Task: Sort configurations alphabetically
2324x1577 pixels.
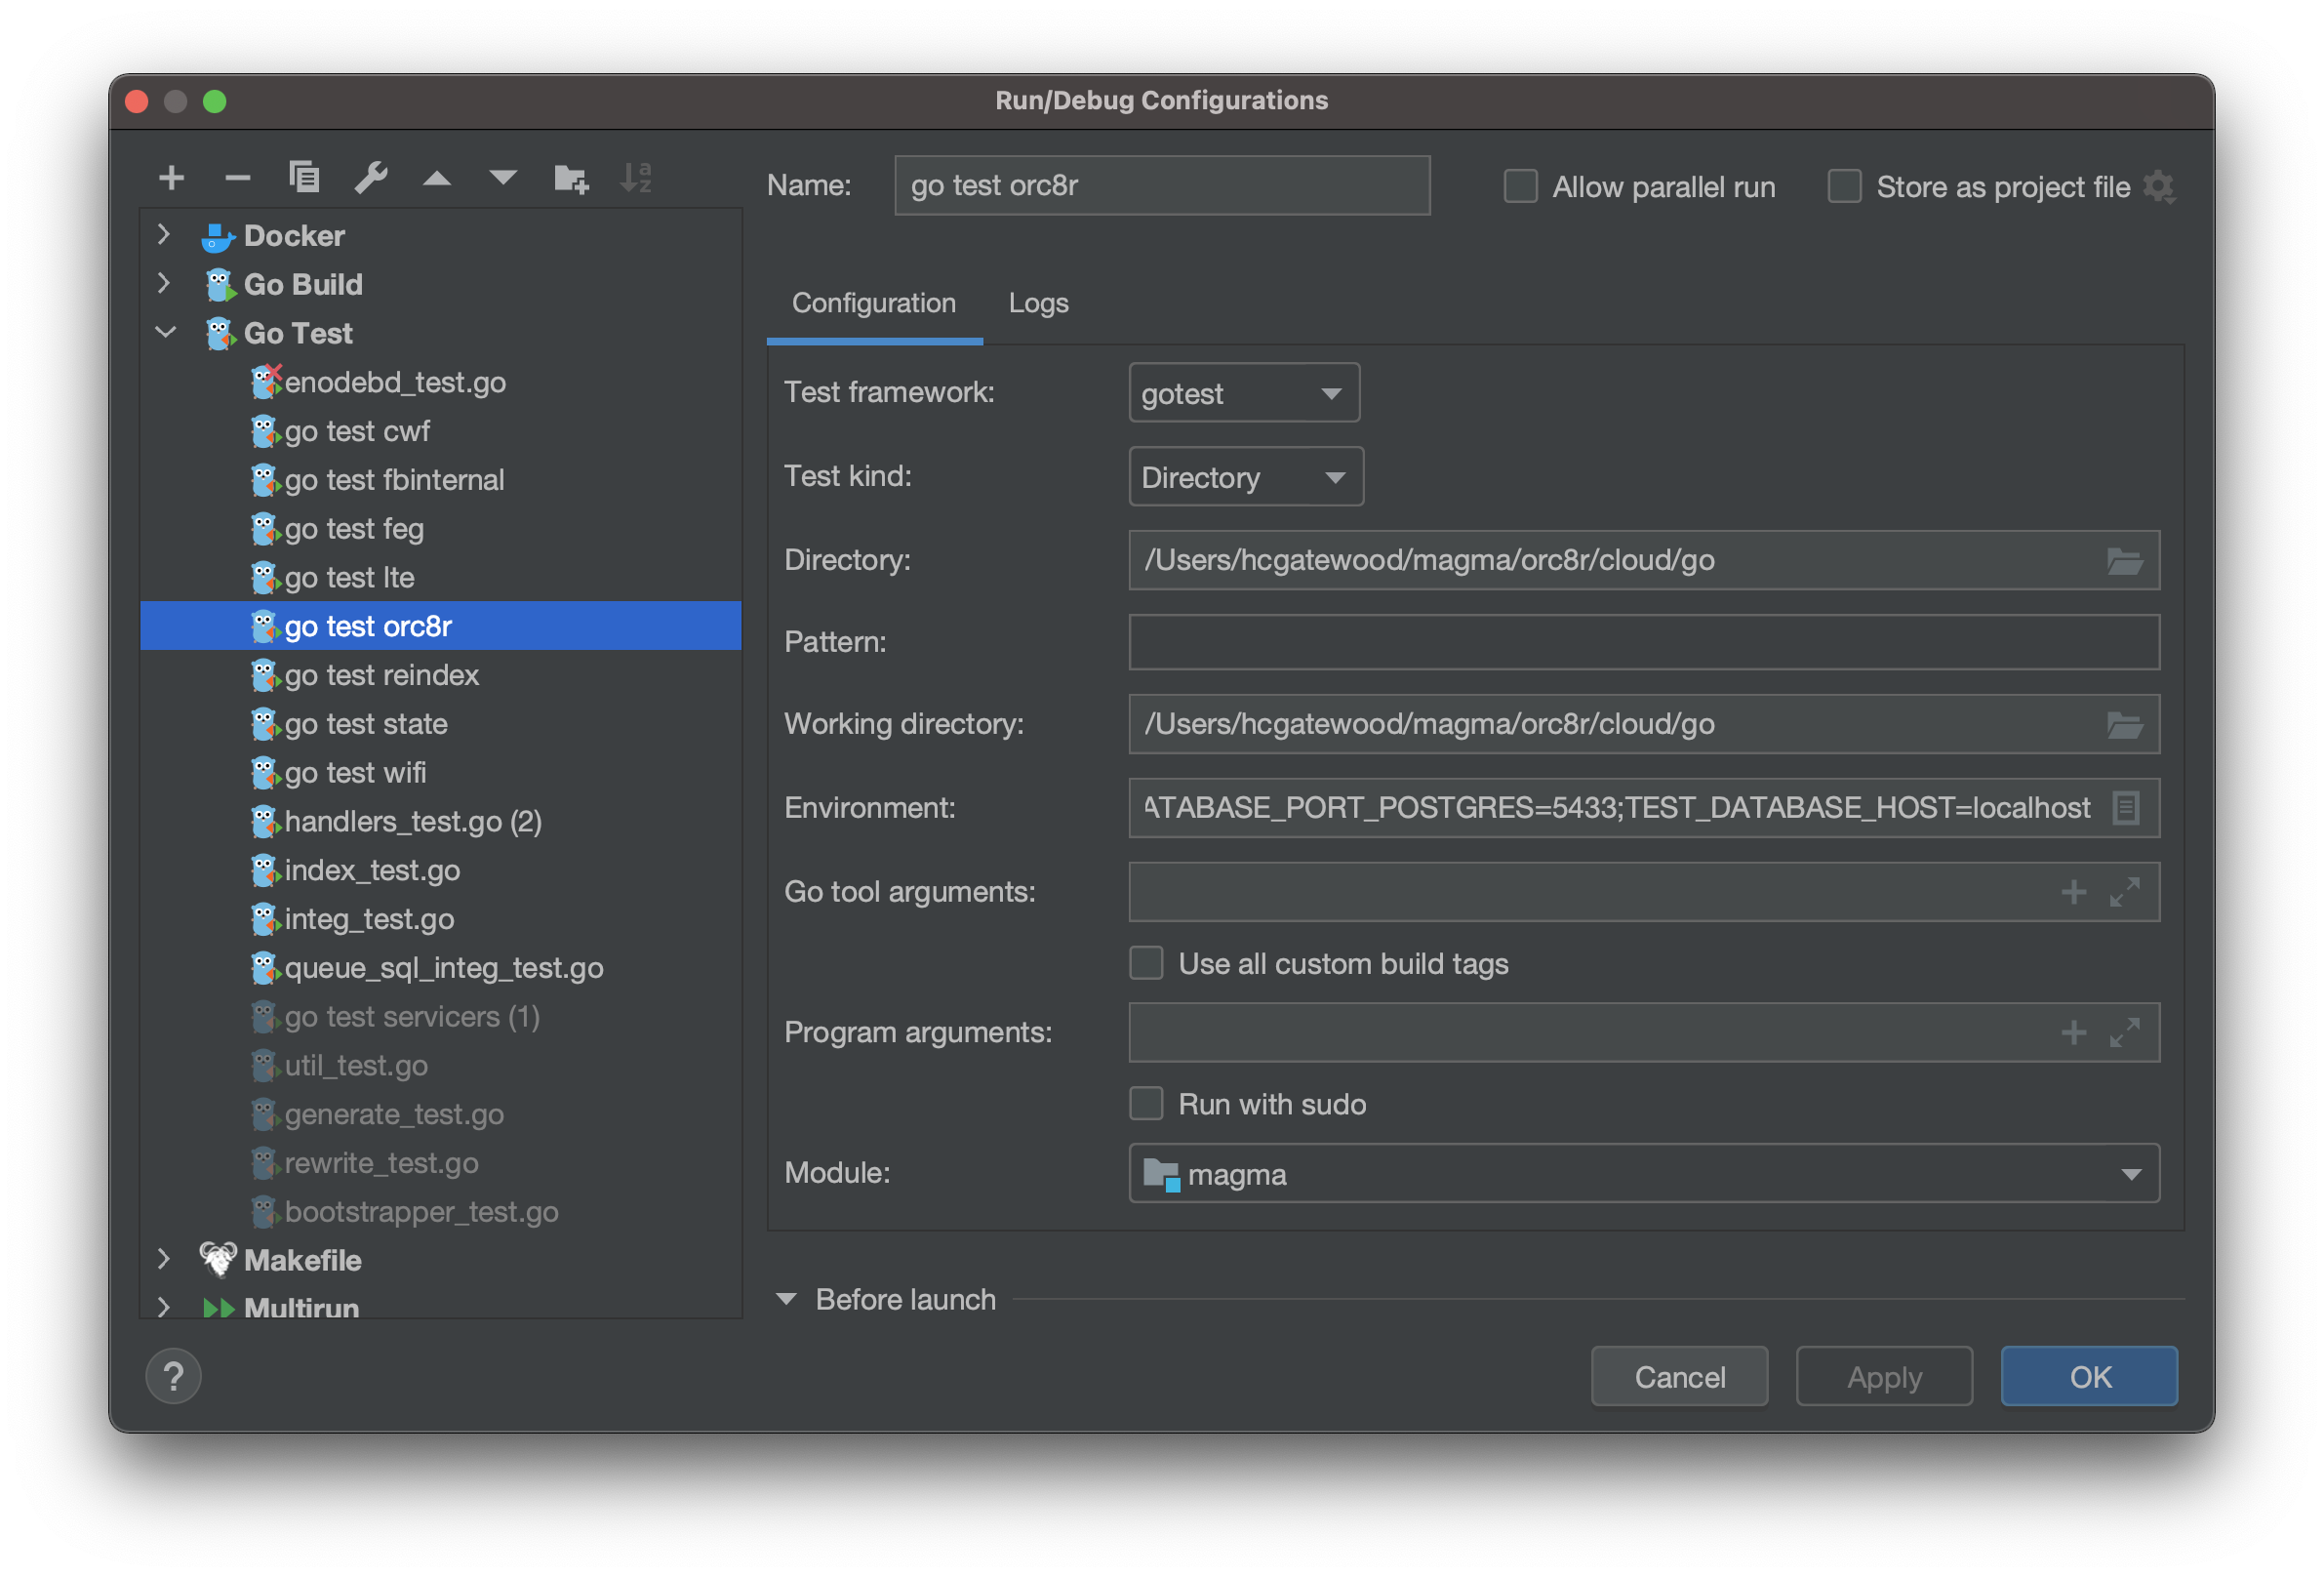Action: [x=636, y=178]
